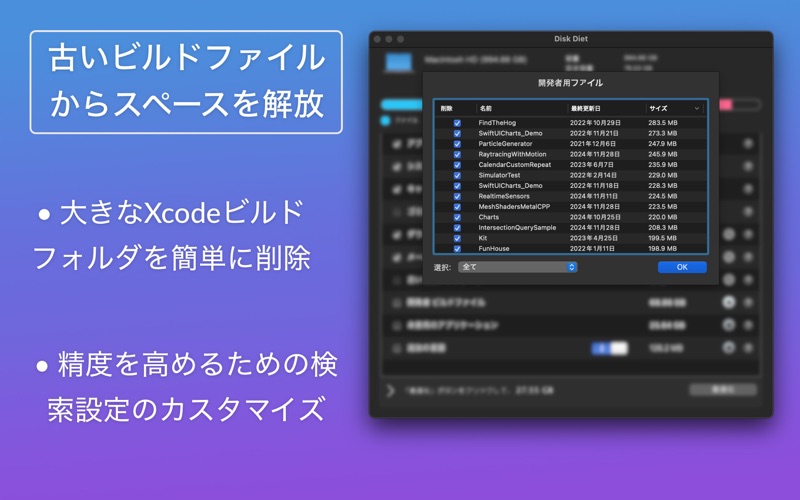Click the date 2021年12月6日
This screenshot has width=800, height=500.
(592, 144)
